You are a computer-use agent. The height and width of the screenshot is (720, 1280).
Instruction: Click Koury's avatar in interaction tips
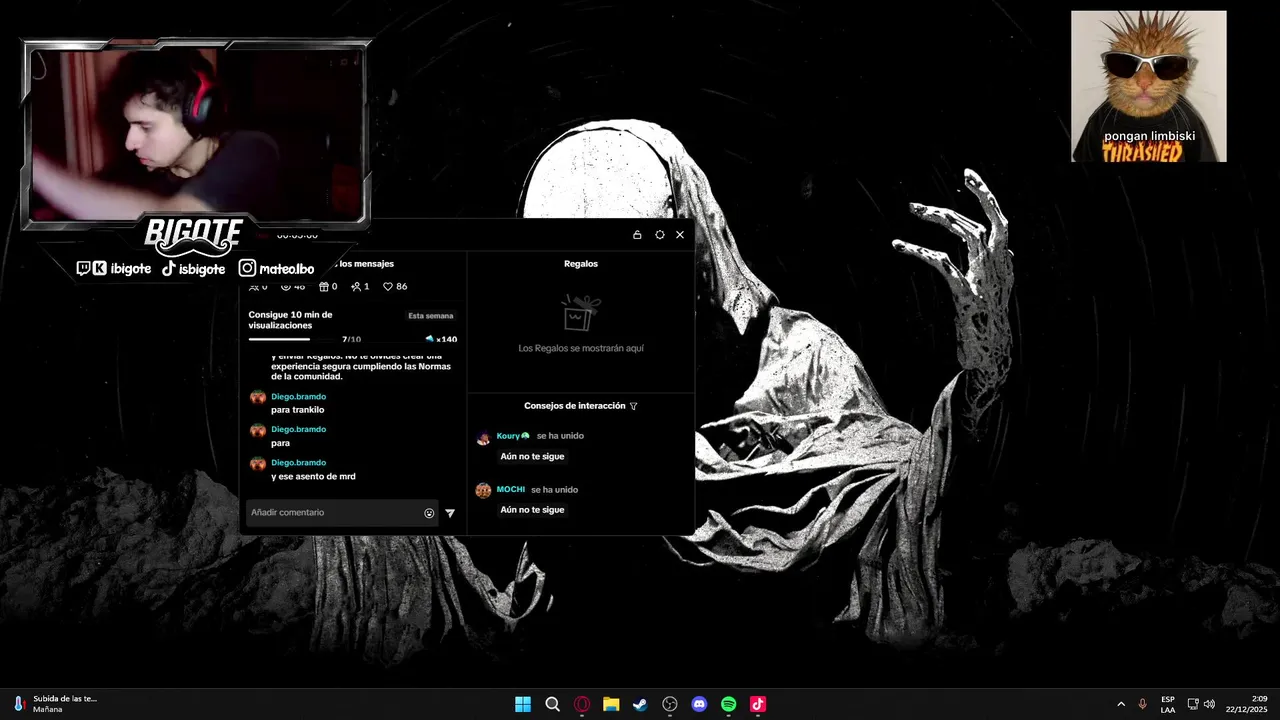pyautogui.click(x=483, y=437)
